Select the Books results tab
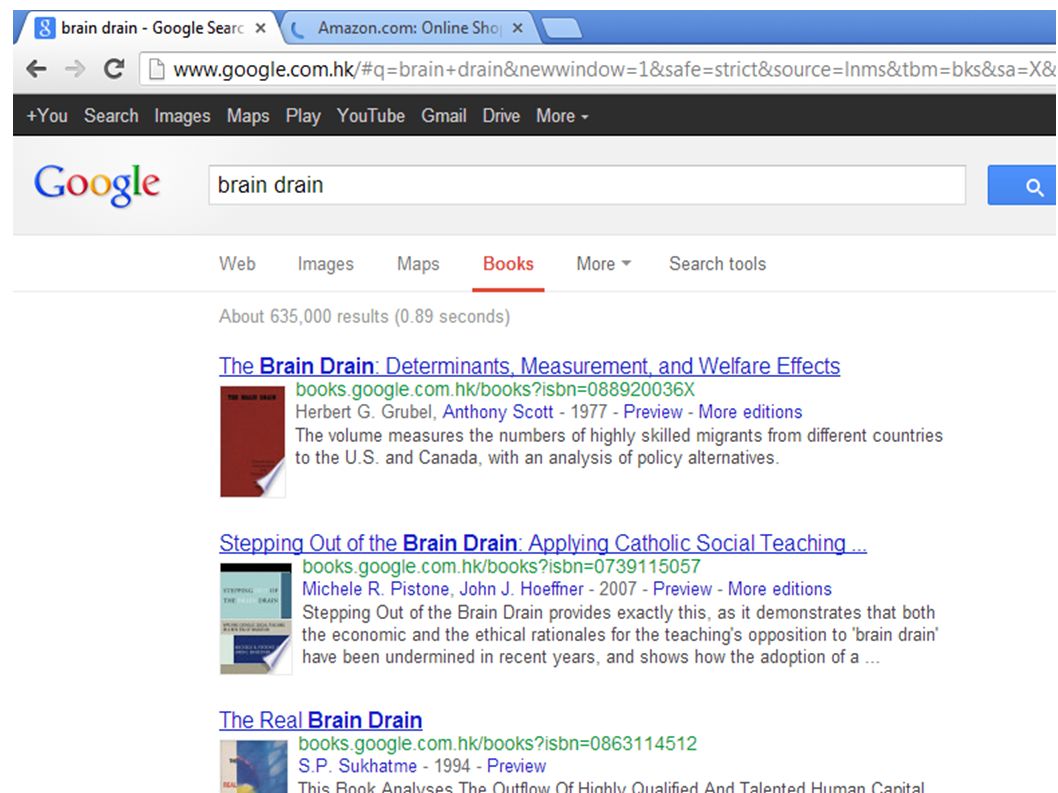The image size is (1058, 793). [508, 264]
